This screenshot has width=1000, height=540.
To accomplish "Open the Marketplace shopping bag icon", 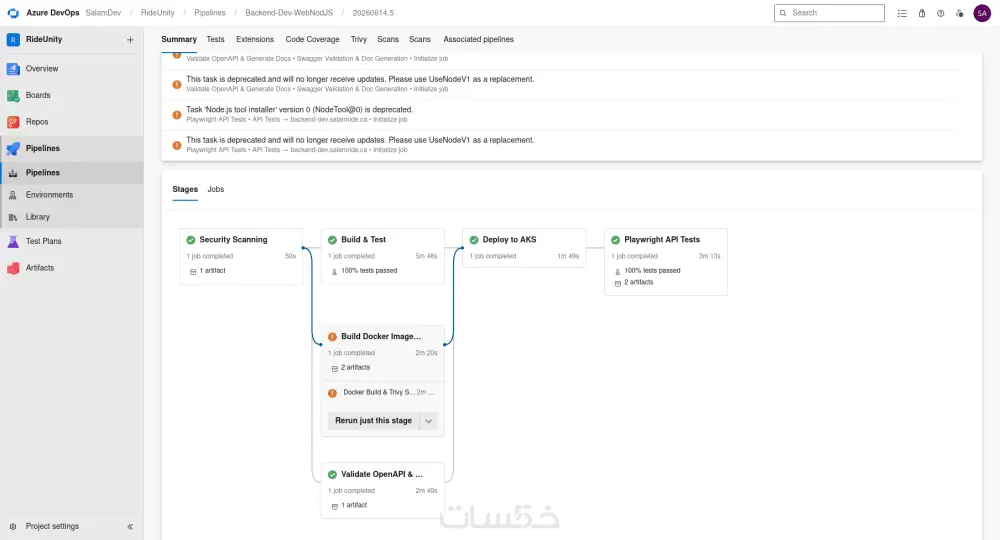I will tap(922, 13).
